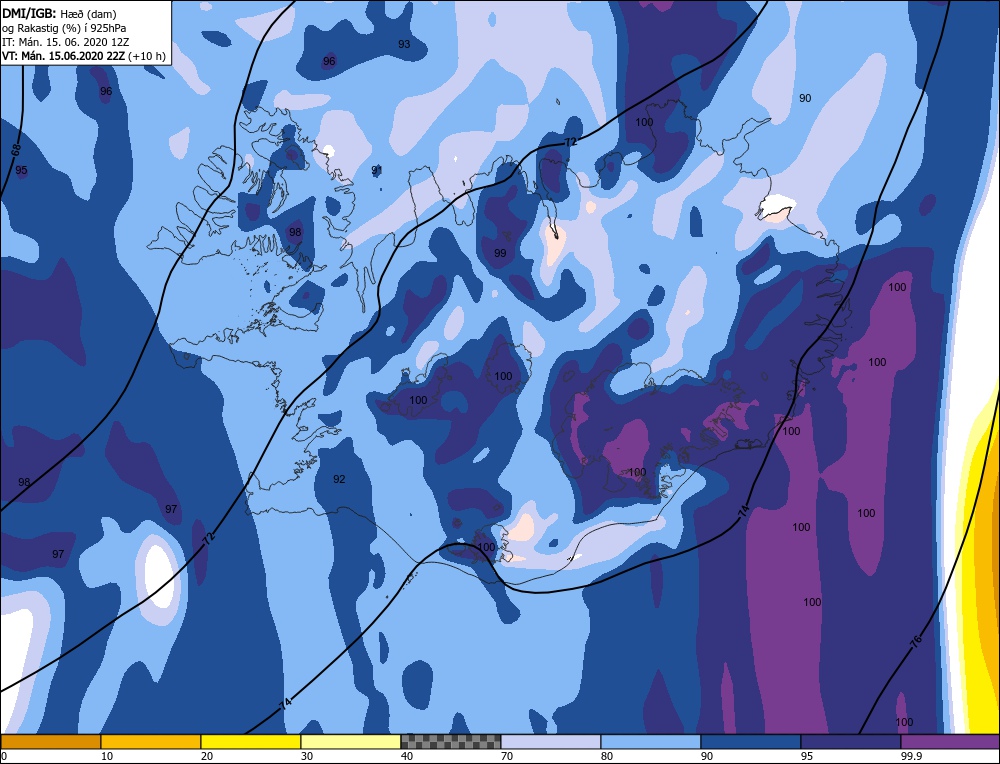Click the '70' legend scale label
This screenshot has width=1000, height=764.
[x=506, y=756]
